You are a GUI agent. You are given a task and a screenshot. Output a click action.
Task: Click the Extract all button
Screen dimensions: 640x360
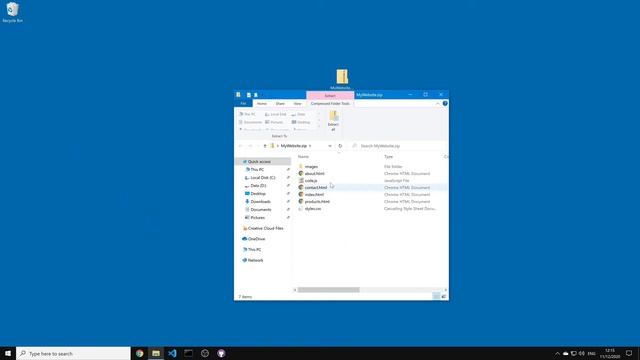point(333,121)
